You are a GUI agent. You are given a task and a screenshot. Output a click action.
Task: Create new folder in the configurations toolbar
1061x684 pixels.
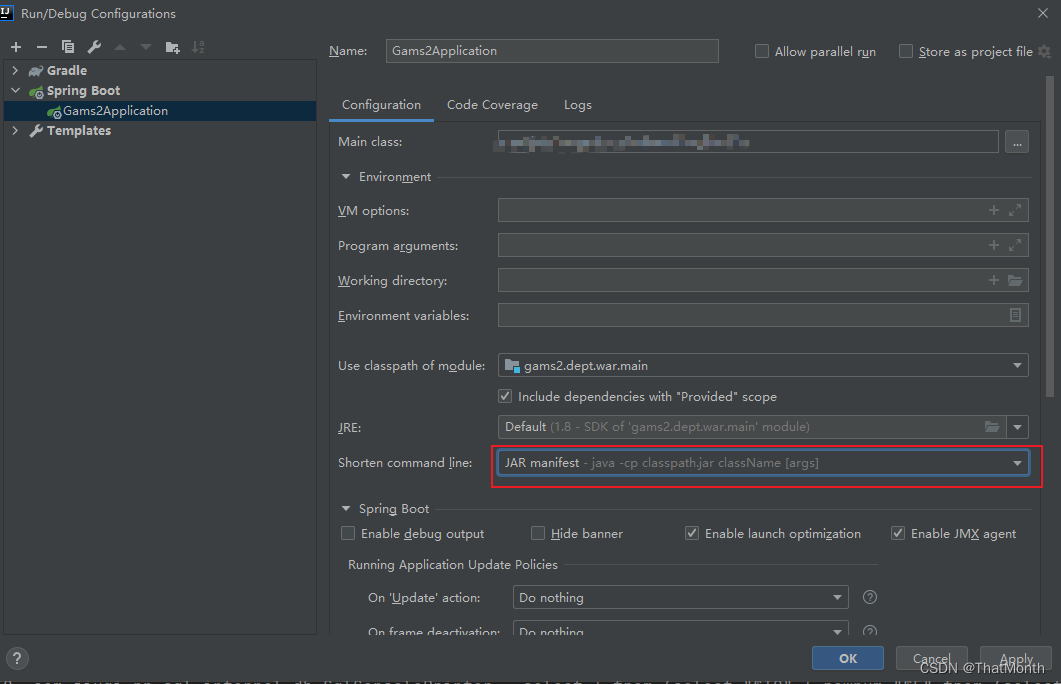coord(173,47)
